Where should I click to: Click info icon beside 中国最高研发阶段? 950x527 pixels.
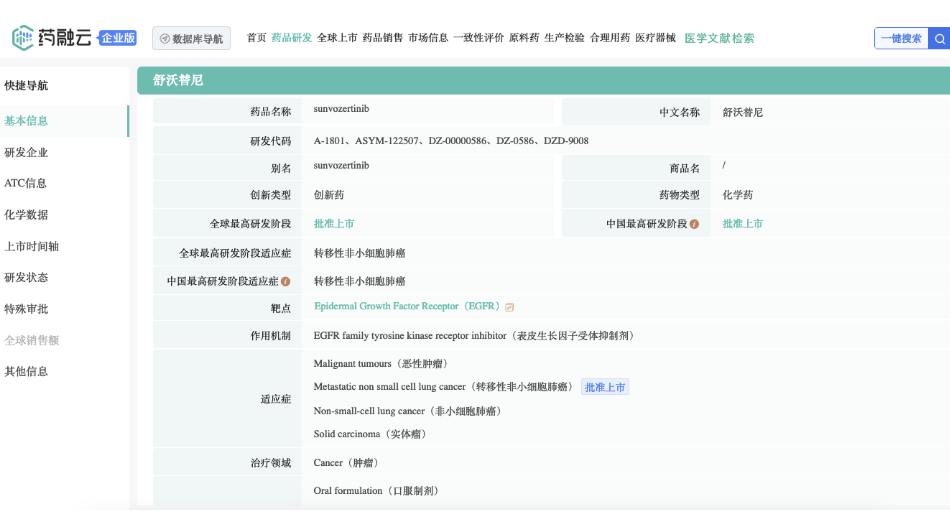694,224
